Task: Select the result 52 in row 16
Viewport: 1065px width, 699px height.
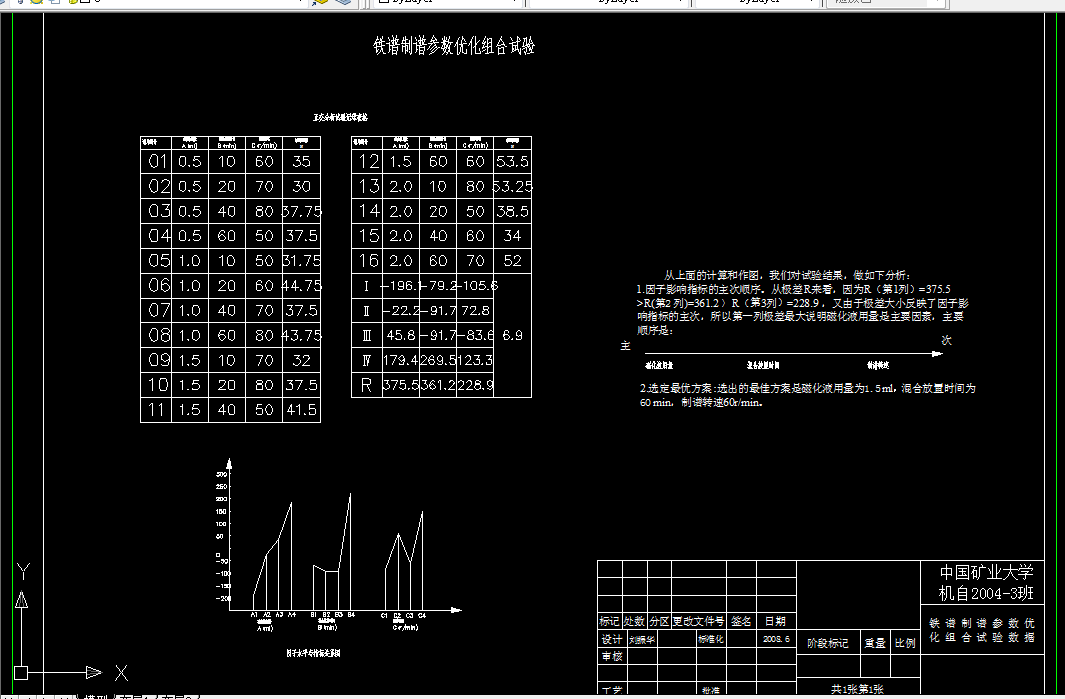Action: coord(512,261)
